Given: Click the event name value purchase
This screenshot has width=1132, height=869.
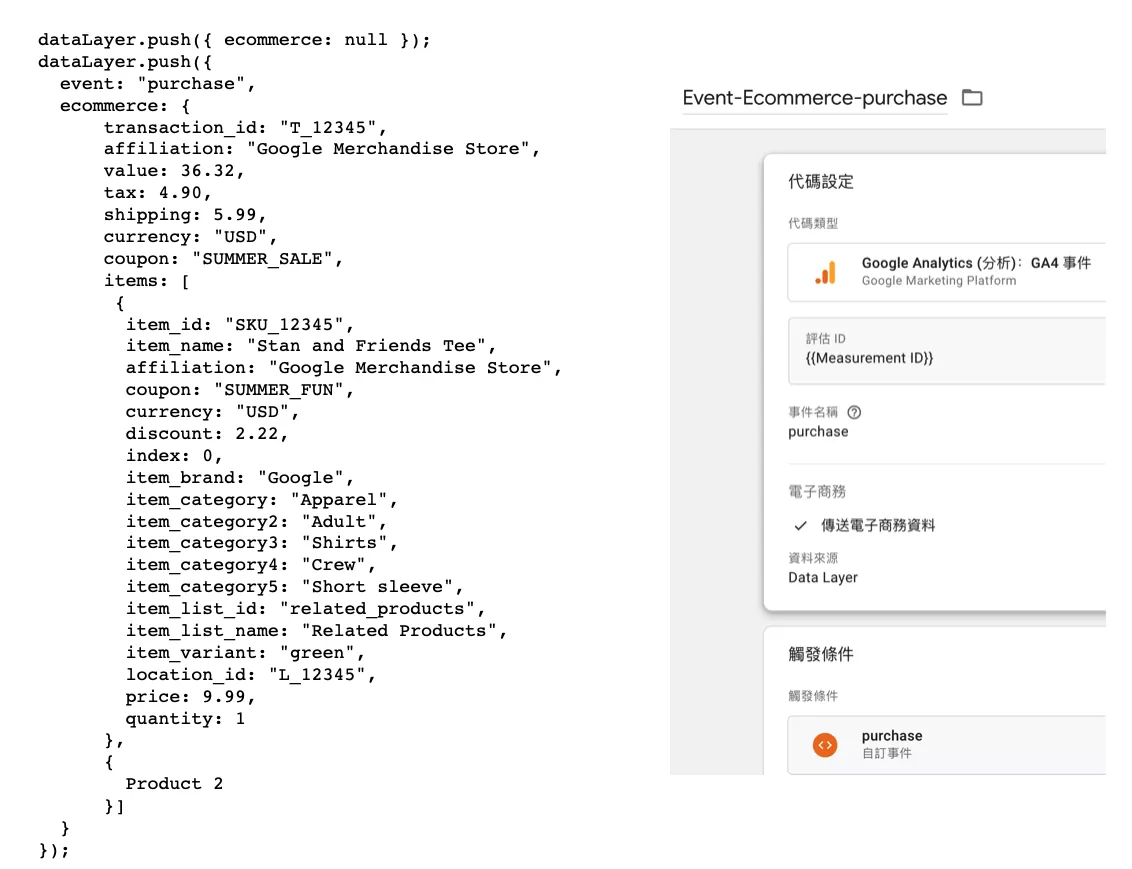Looking at the screenshot, I should pyautogui.click(x=818, y=432).
